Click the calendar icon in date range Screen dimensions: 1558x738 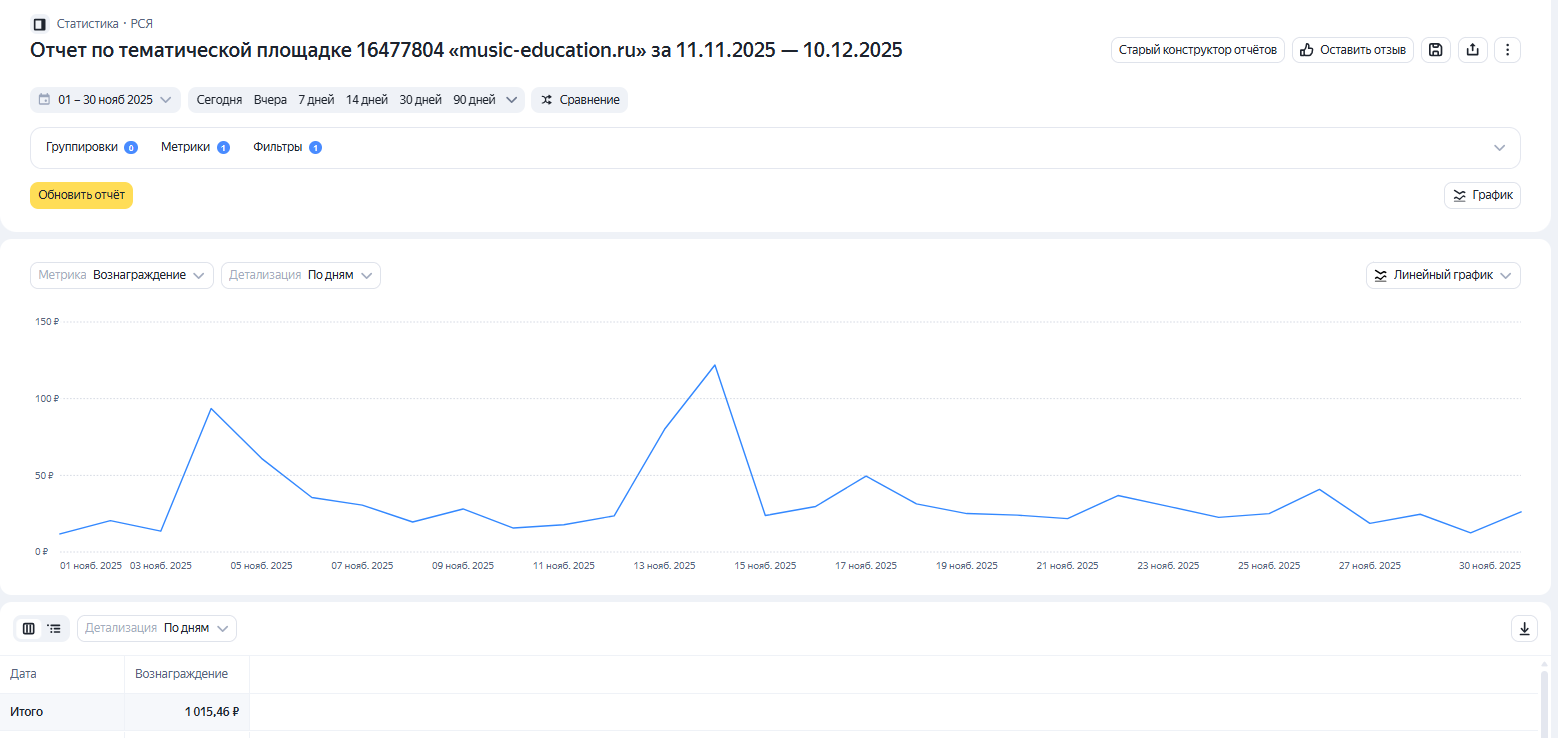(x=44, y=100)
